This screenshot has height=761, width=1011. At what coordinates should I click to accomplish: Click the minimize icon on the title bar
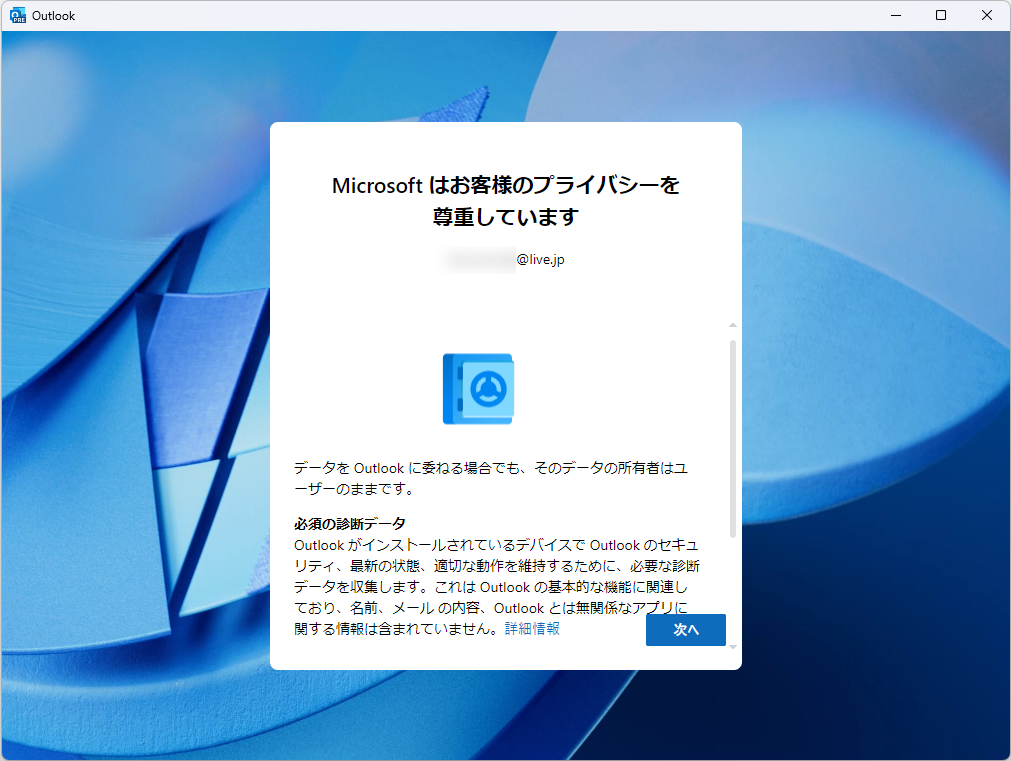895,15
